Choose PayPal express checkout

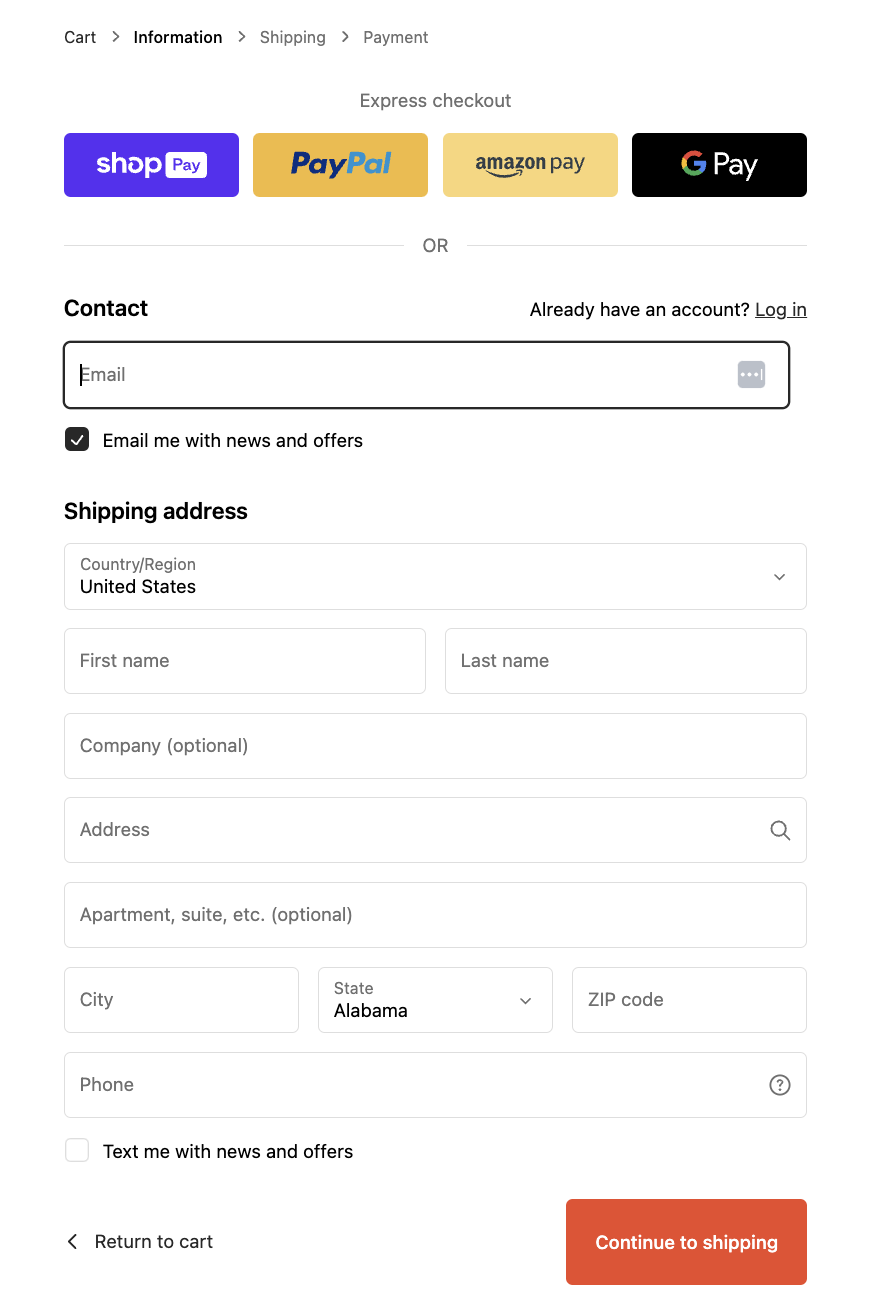340,165
